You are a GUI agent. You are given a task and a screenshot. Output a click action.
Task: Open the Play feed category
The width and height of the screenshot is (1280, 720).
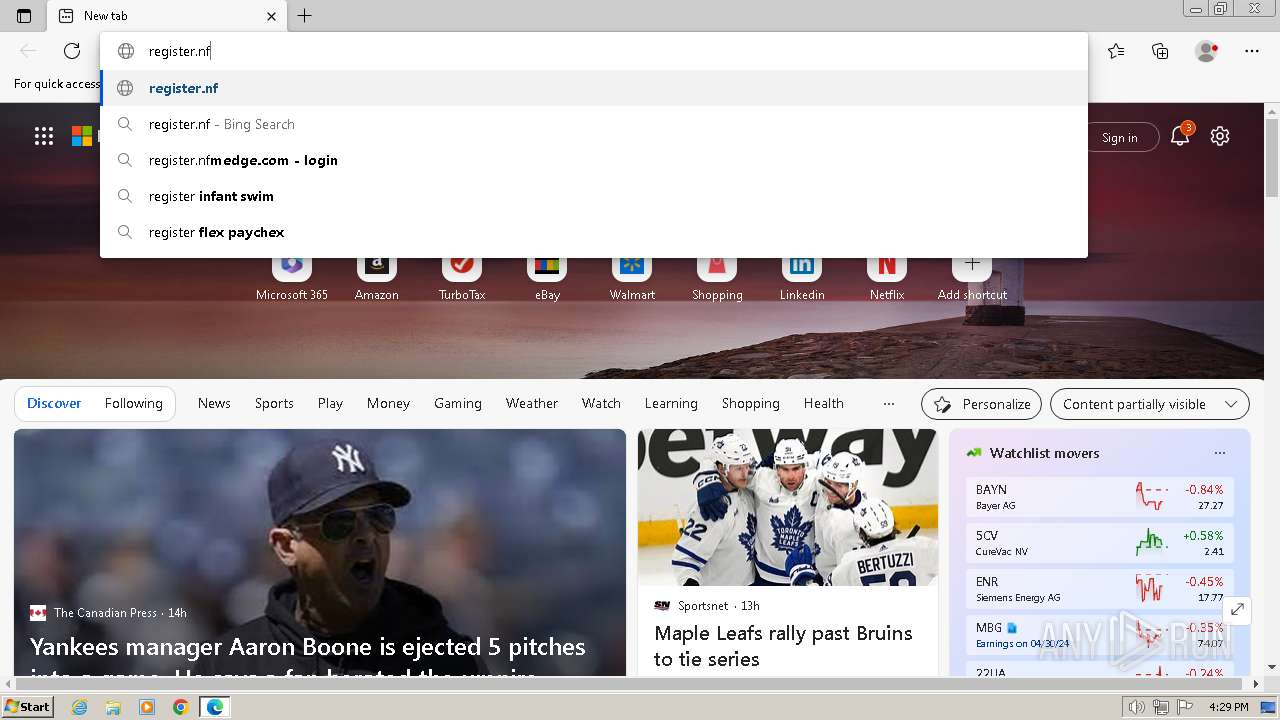click(x=330, y=403)
